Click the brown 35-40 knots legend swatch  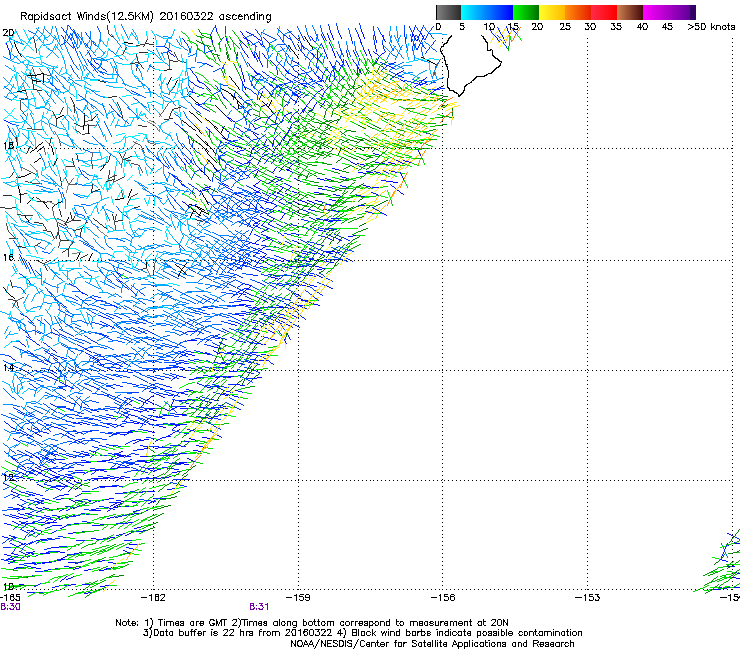click(630, 12)
